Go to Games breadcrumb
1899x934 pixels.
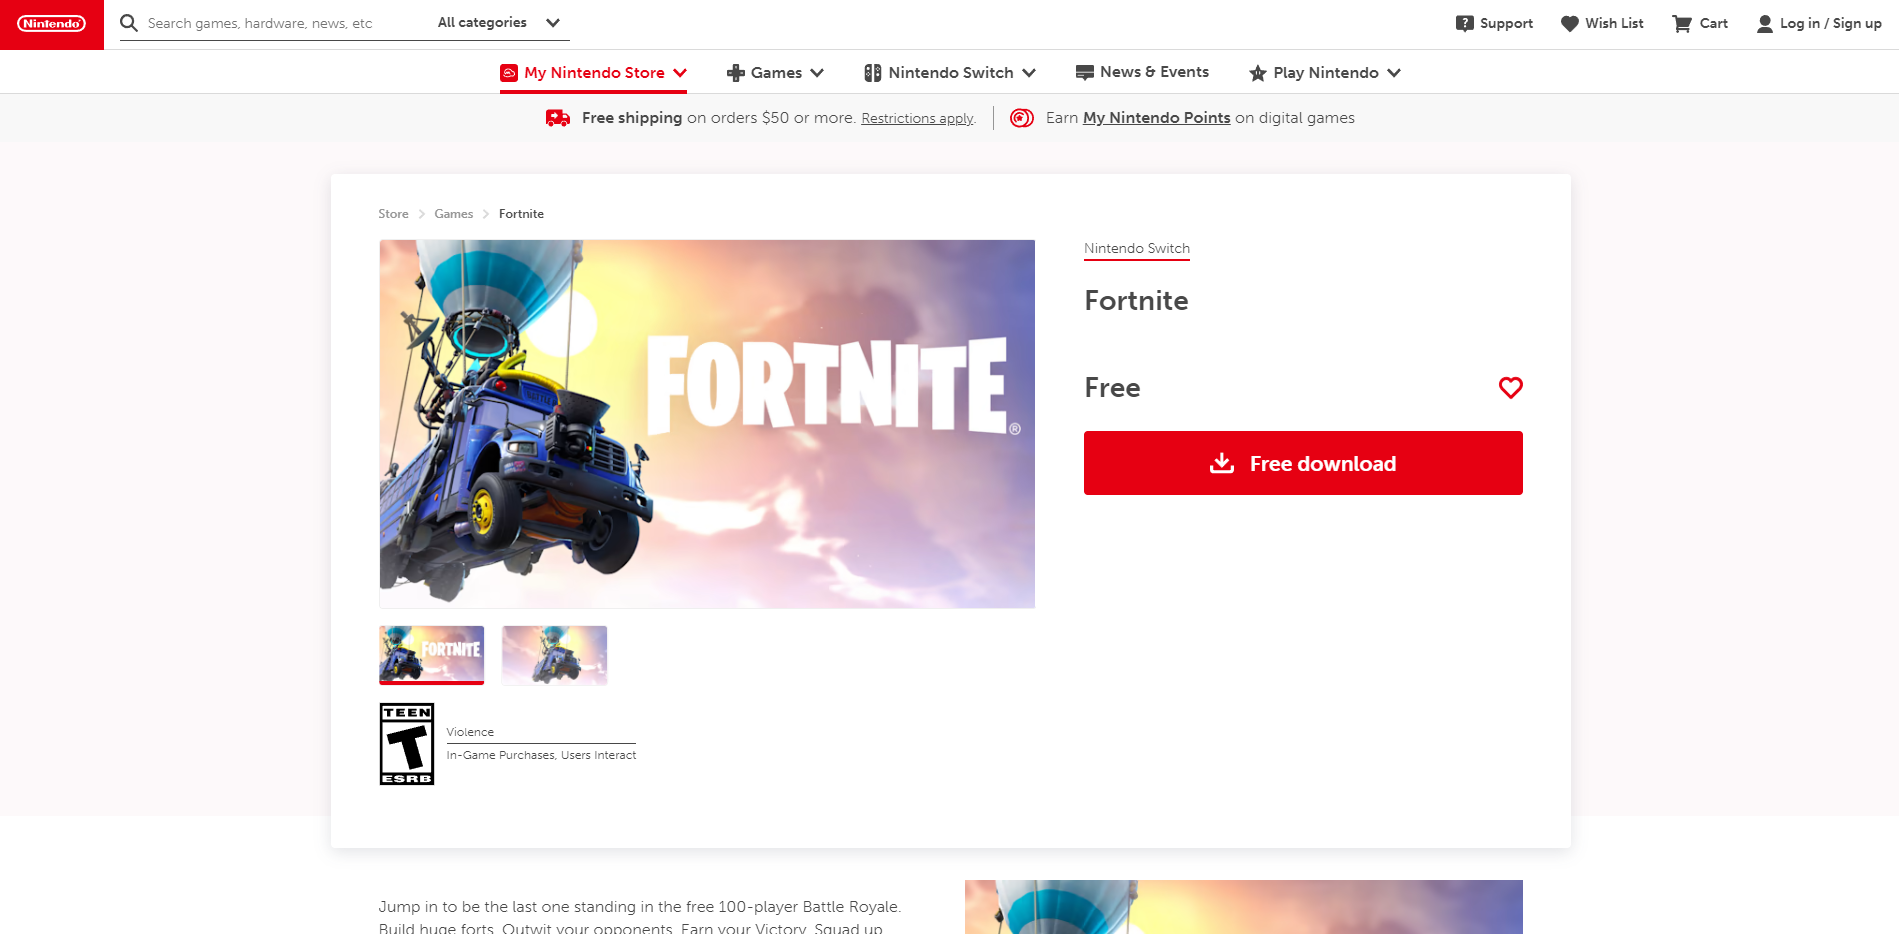(454, 214)
